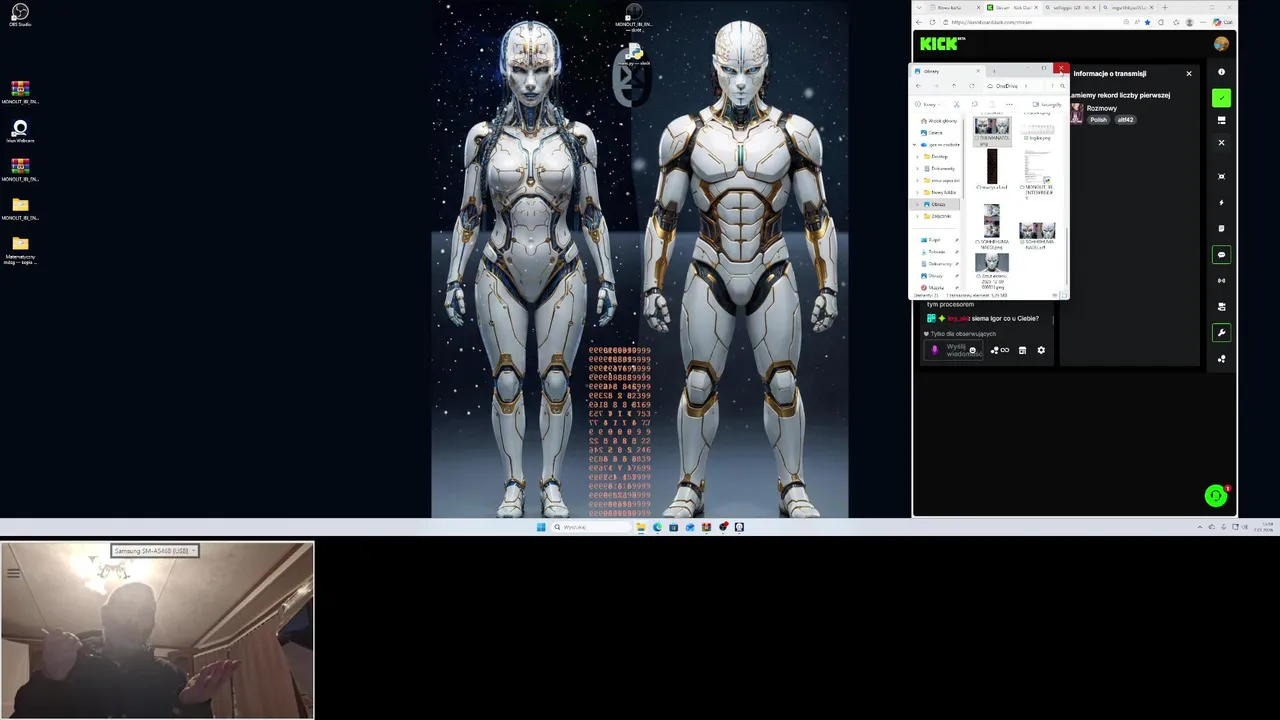This screenshot has width=1280, height=720.
Task: Click the Polish language tag
Action: (x=1099, y=119)
